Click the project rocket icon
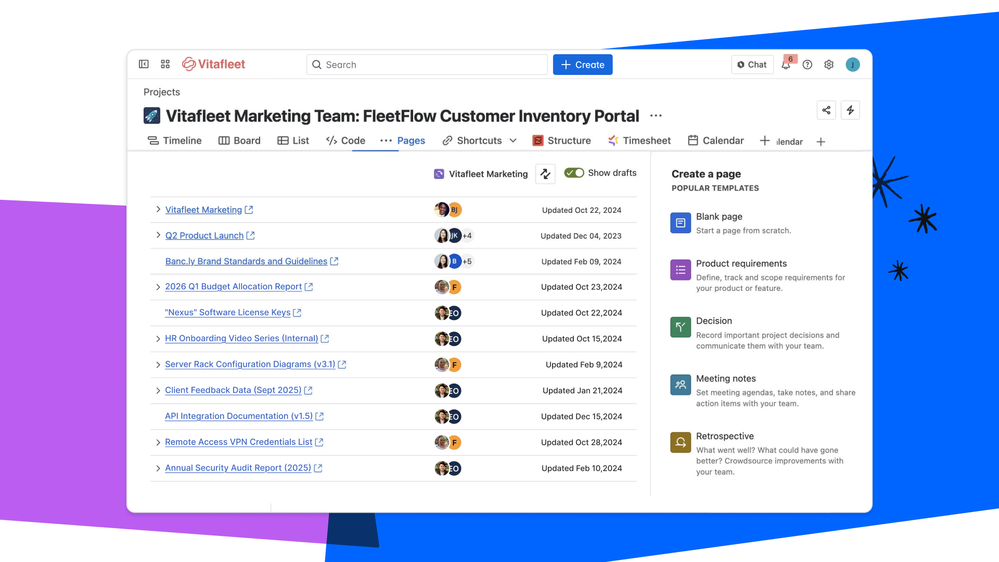Screen dimensions: 999x562 tap(152, 115)
